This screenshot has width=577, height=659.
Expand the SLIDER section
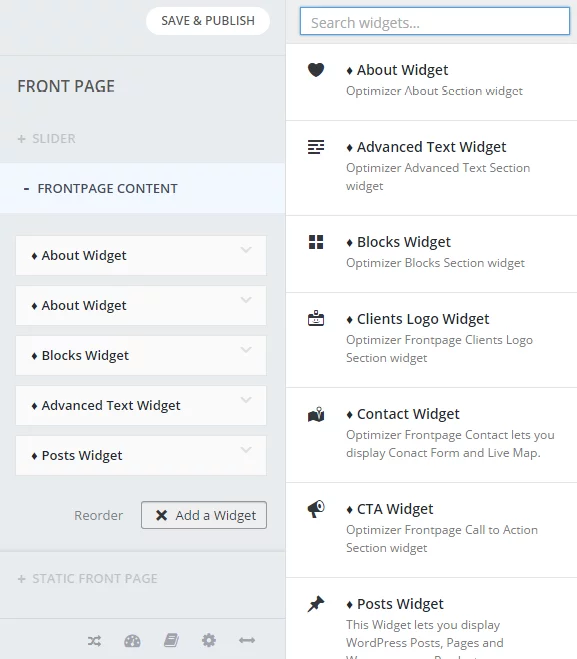coord(46,139)
